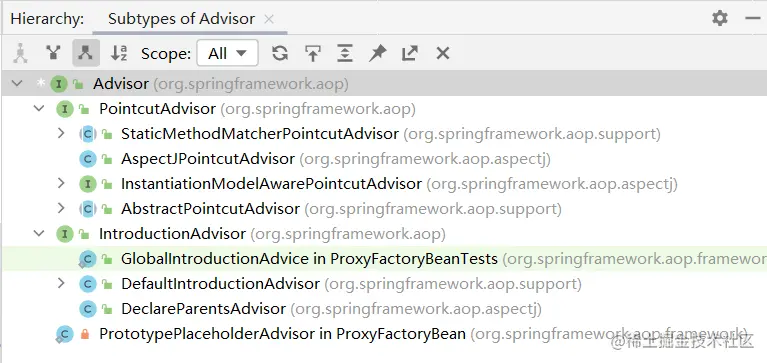Refresh the hierarchy tree
Viewport: 767px width, 363px height.
[280, 53]
